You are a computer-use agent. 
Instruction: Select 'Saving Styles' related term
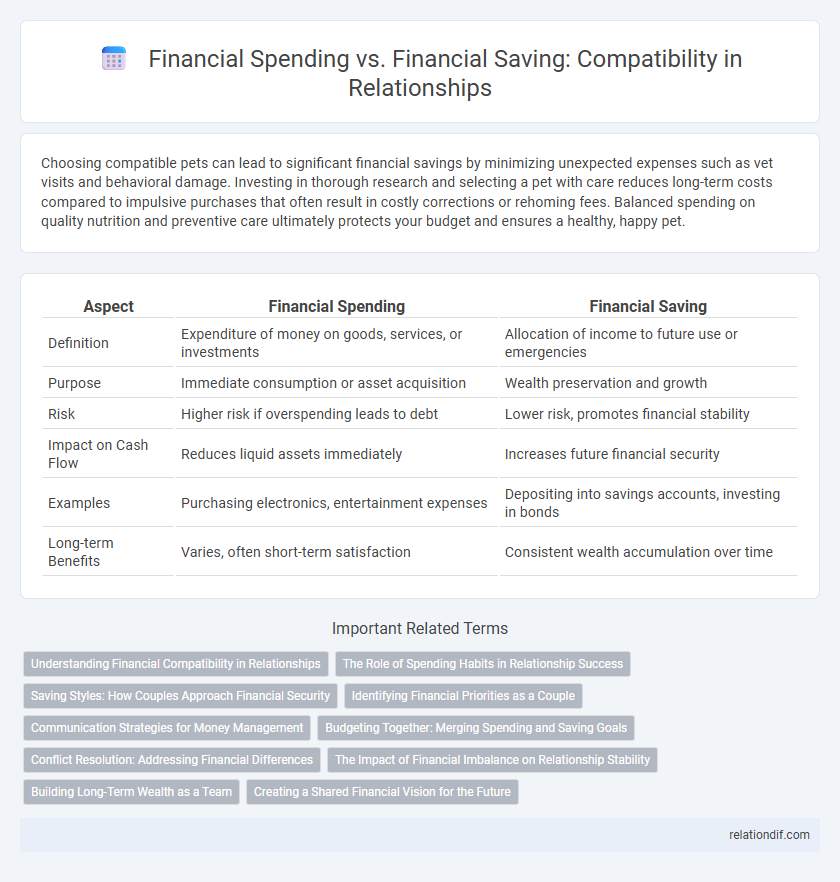(x=180, y=695)
